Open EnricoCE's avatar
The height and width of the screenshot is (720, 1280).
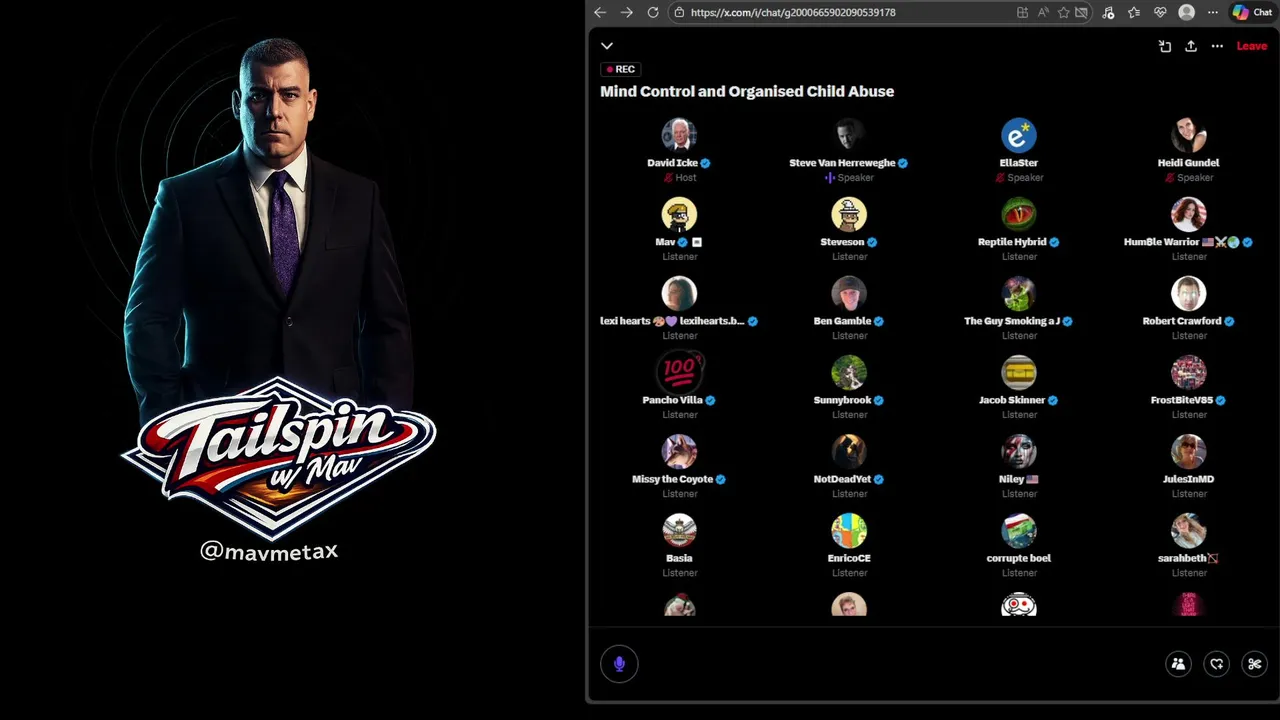click(849, 530)
